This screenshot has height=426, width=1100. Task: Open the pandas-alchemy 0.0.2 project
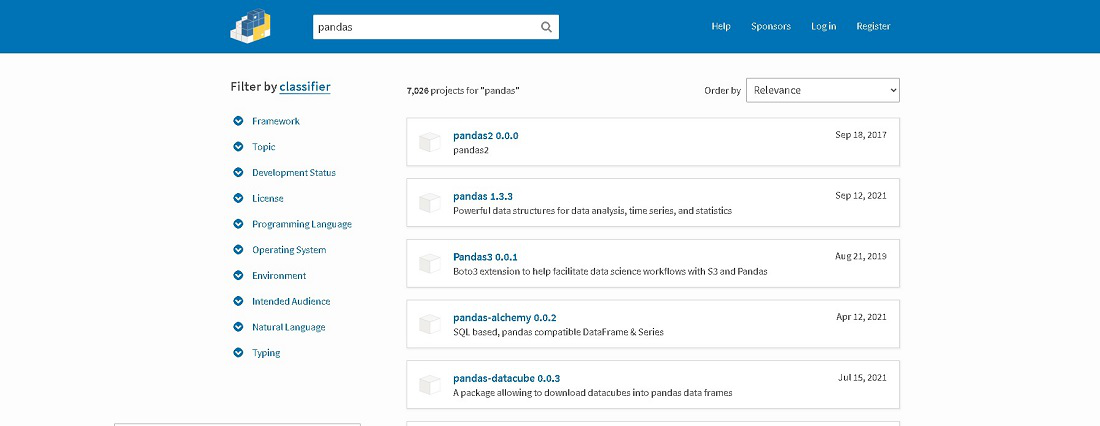[505, 318]
